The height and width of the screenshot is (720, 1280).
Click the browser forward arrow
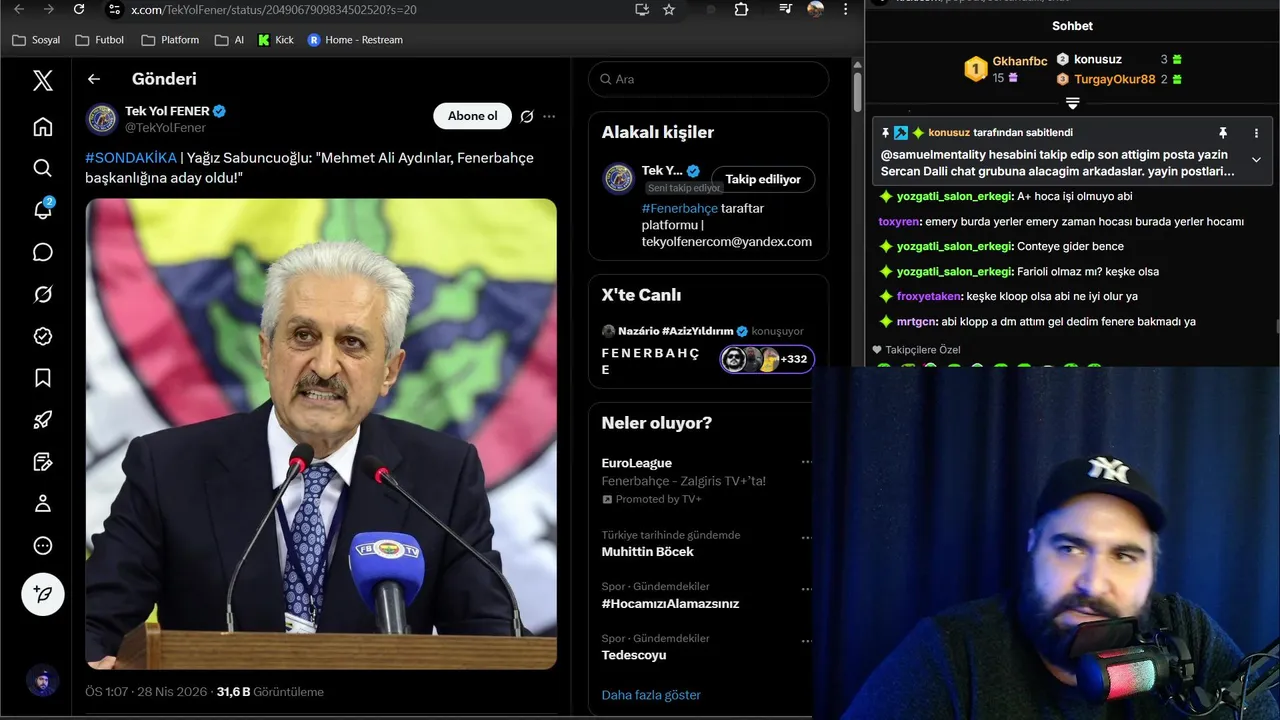tap(49, 9)
